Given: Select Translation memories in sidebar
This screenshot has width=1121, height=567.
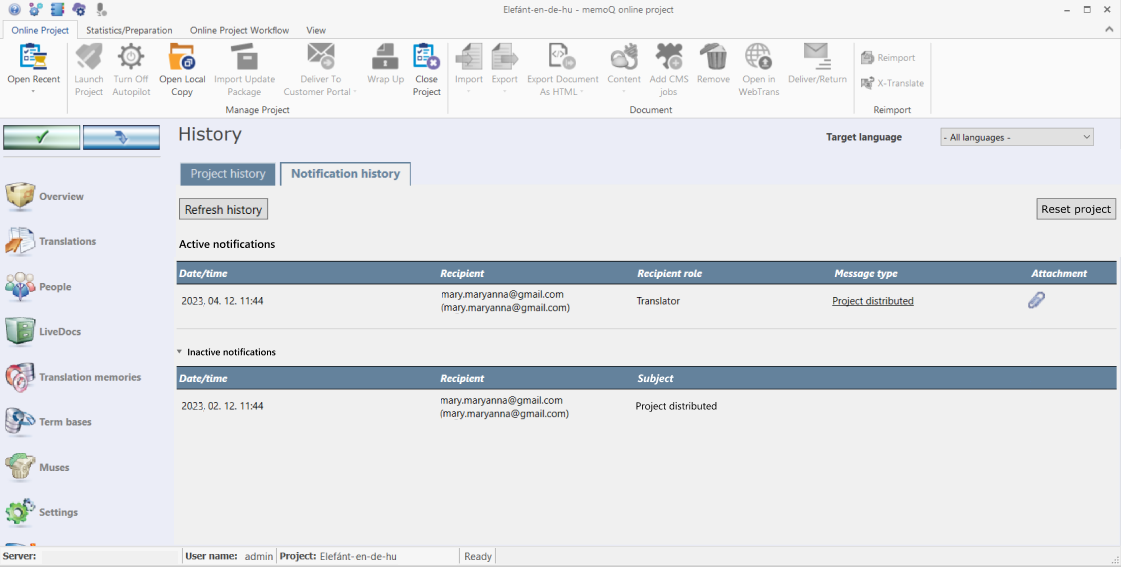Looking at the screenshot, I should 89,377.
